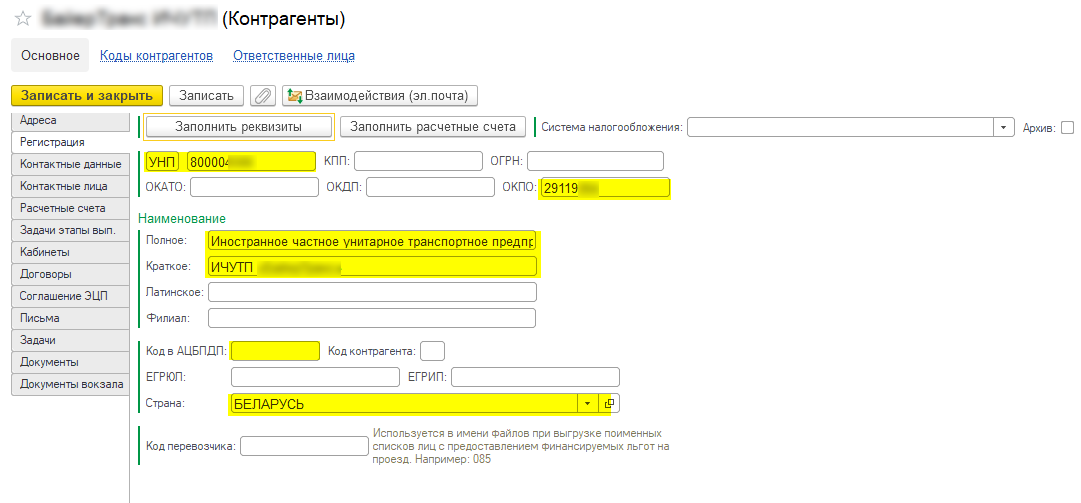1081x503 pixels.
Task: Click into the КПП input field
Action: click(417, 161)
